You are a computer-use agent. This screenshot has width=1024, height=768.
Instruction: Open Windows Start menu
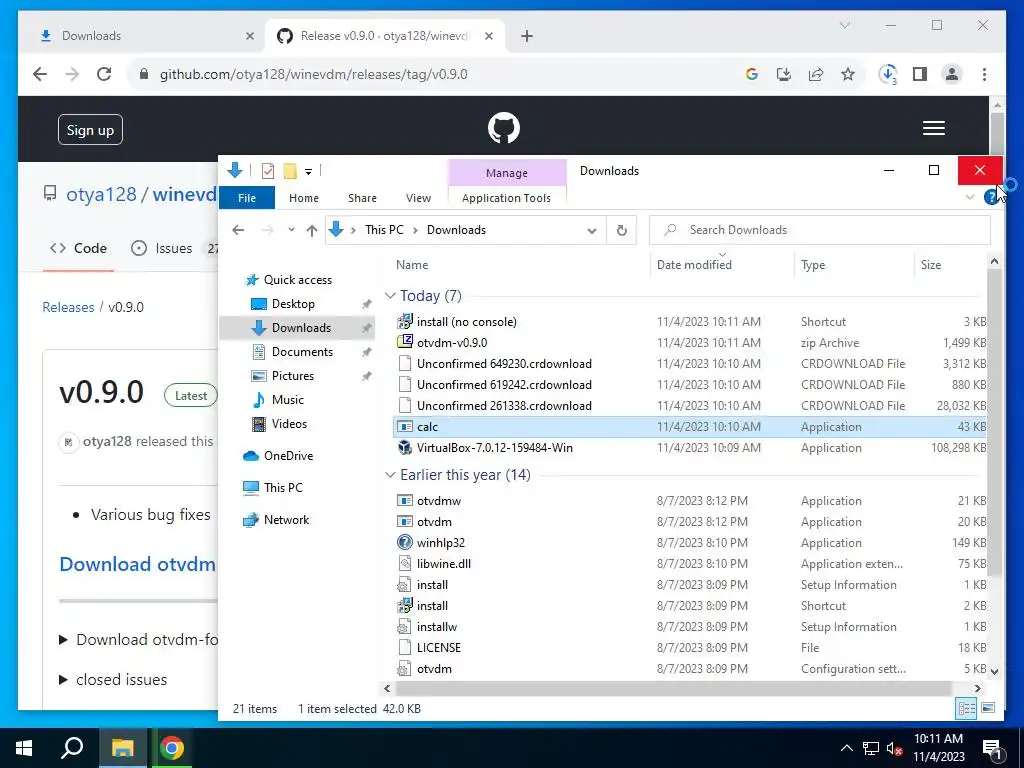24,748
